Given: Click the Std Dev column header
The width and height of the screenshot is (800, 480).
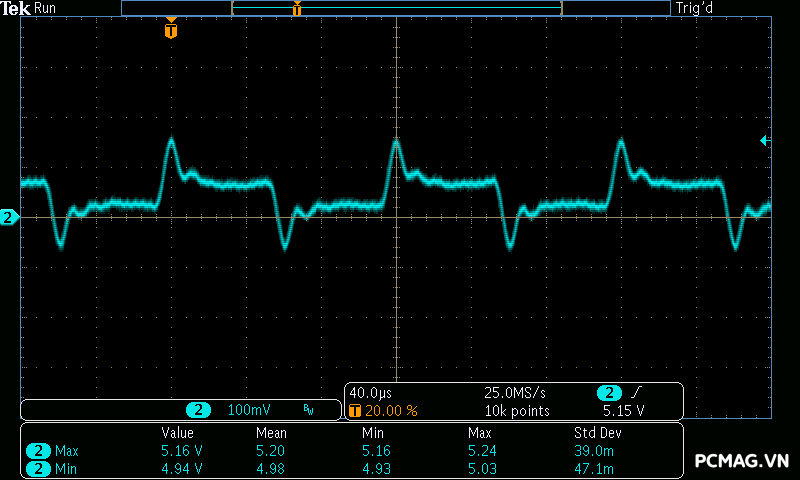Looking at the screenshot, I should tap(595, 433).
